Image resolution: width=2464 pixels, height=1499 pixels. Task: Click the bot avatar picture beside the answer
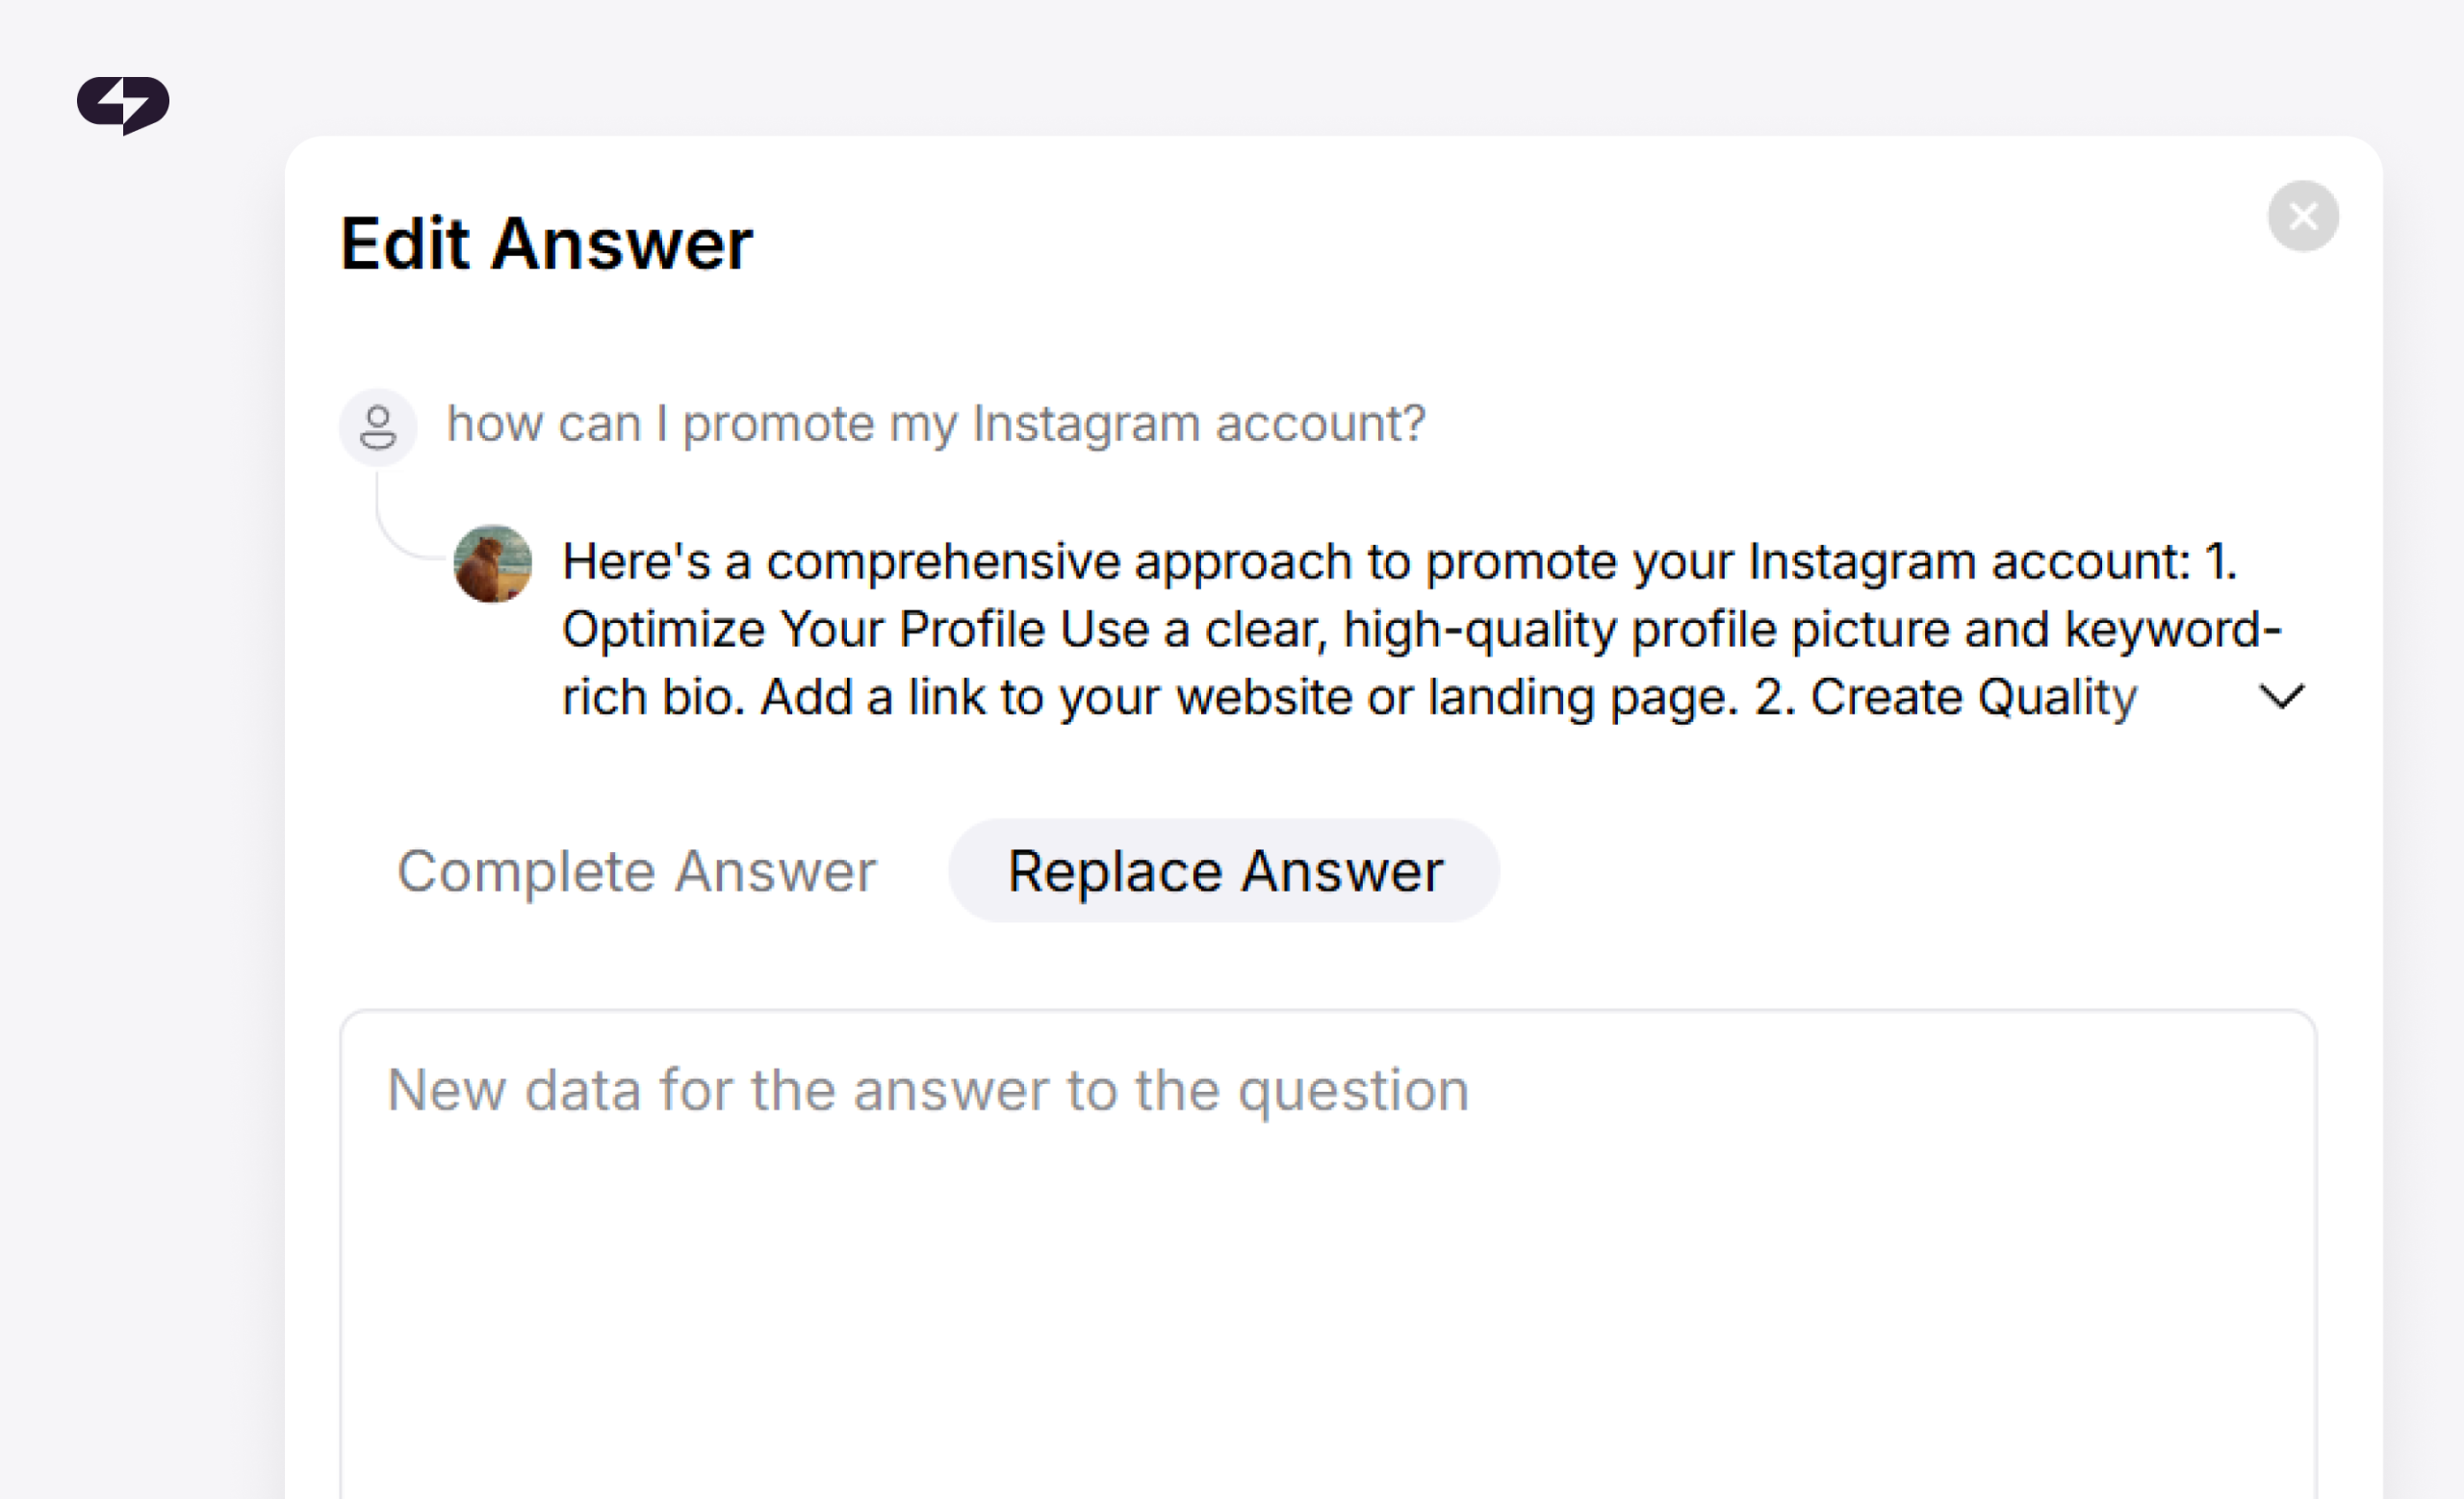[x=492, y=564]
